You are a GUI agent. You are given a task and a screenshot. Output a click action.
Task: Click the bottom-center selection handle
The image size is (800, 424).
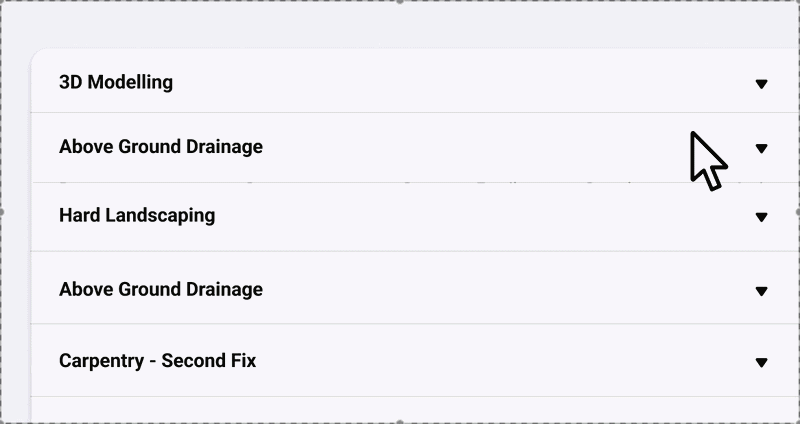[x=400, y=421]
